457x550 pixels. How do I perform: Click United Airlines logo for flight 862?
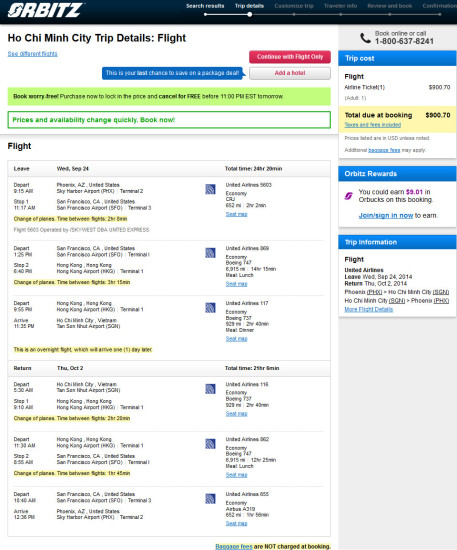click(210, 444)
